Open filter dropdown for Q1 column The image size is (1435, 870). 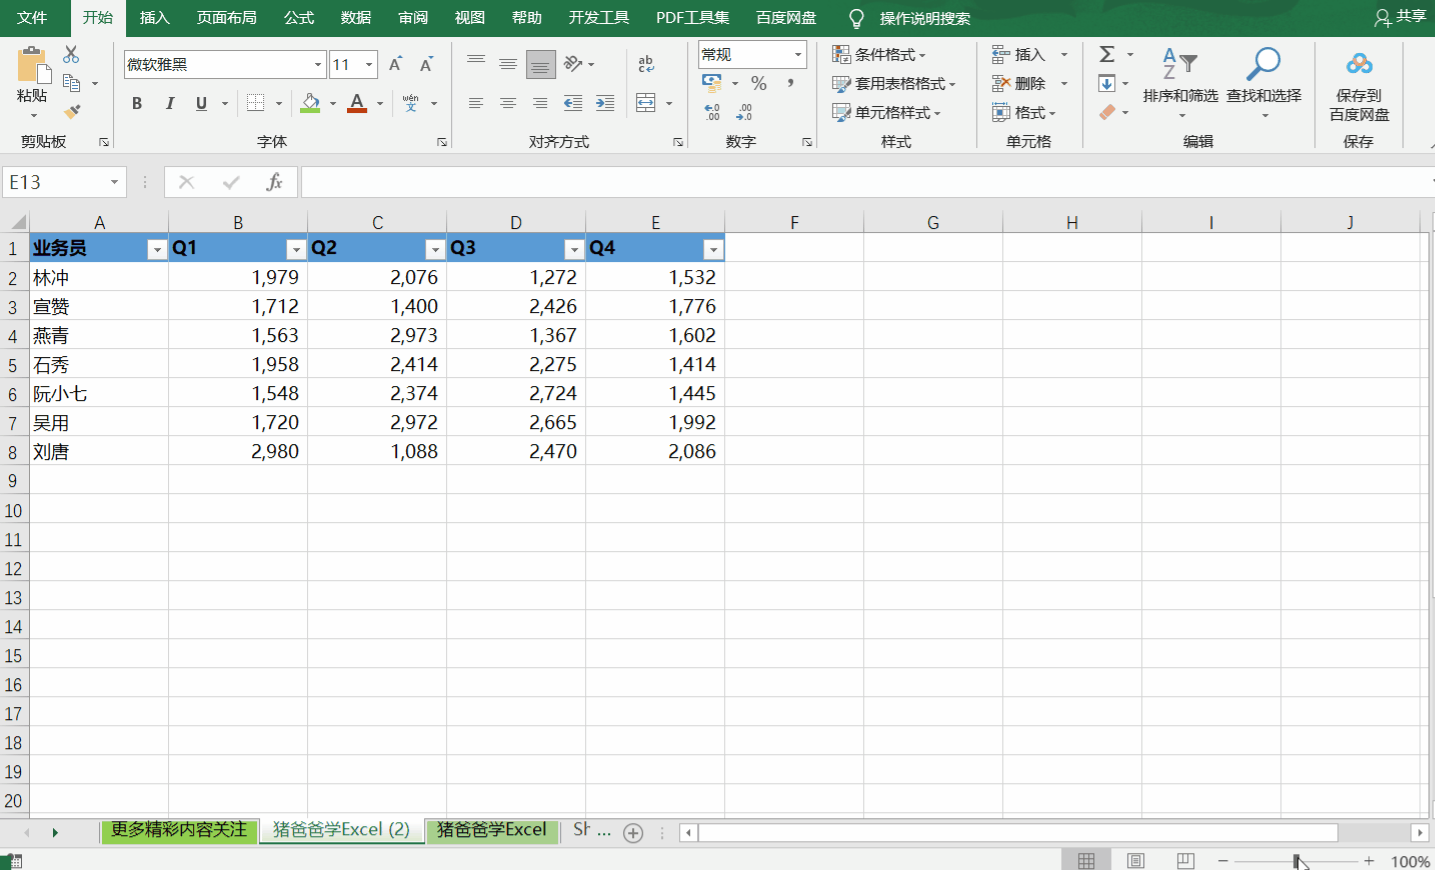(x=296, y=249)
